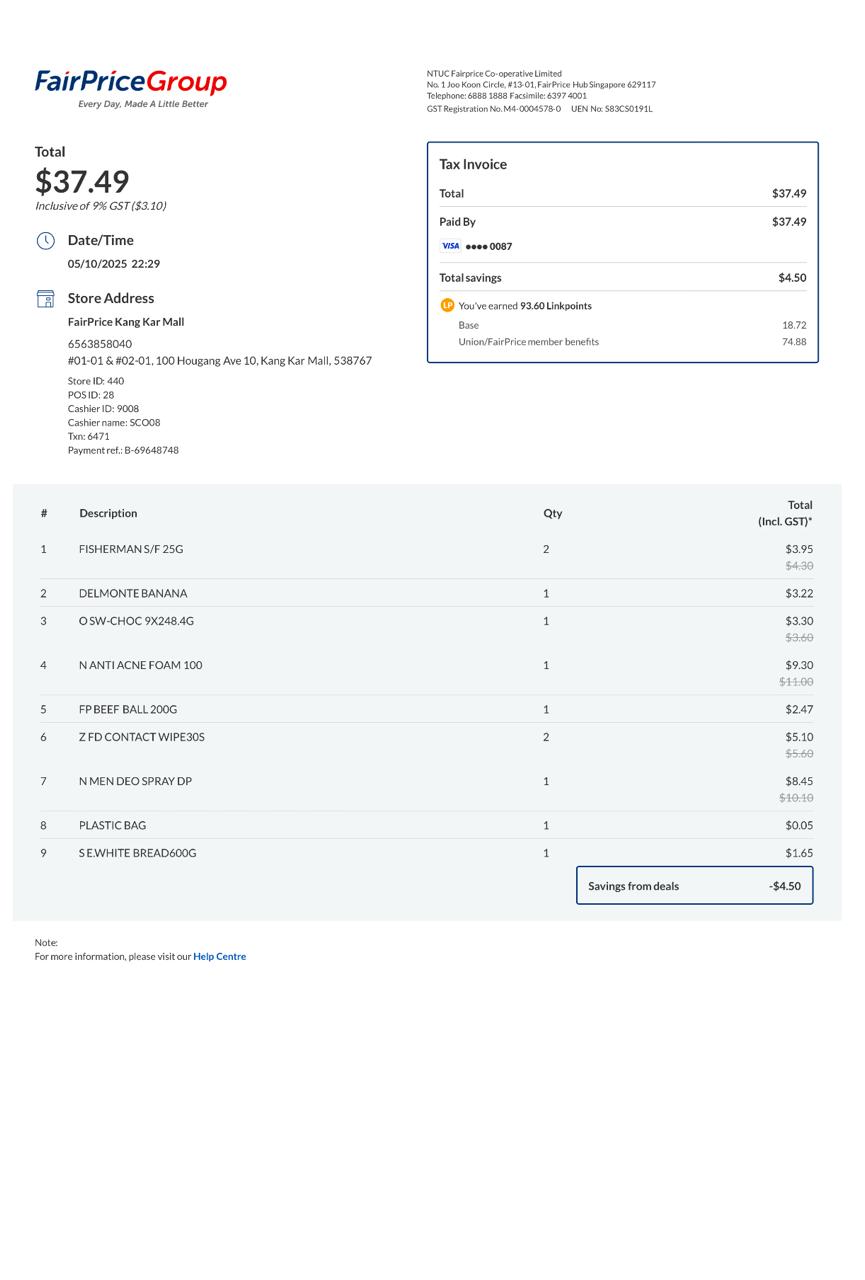This screenshot has height=1280, width=865.
Task: Click the Visa card logo
Action: click(x=450, y=246)
